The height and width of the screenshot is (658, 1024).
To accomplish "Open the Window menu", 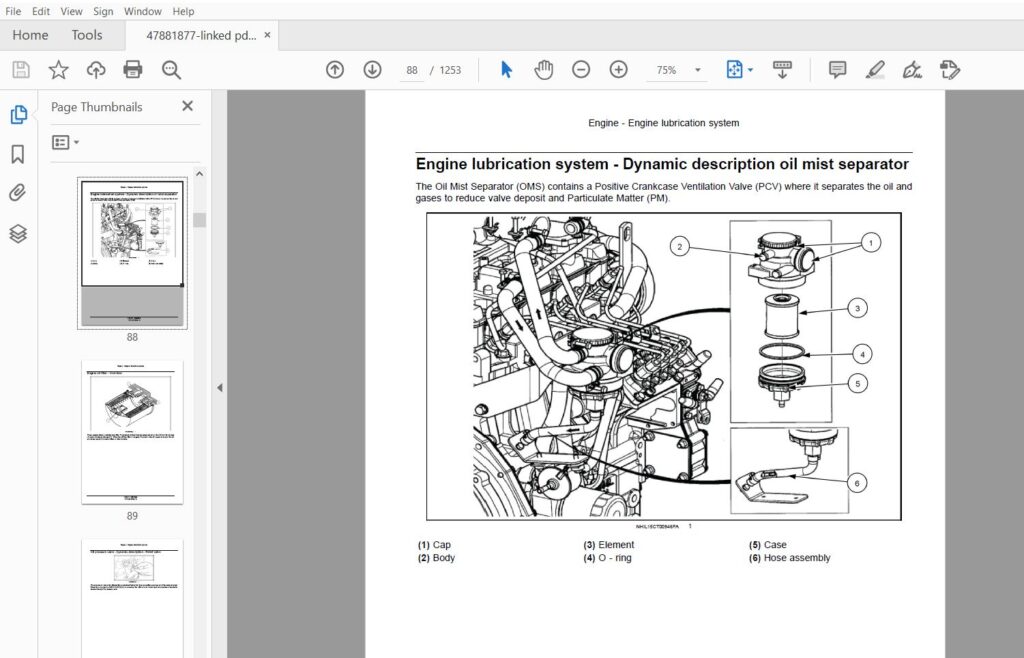I will point(142,11).
